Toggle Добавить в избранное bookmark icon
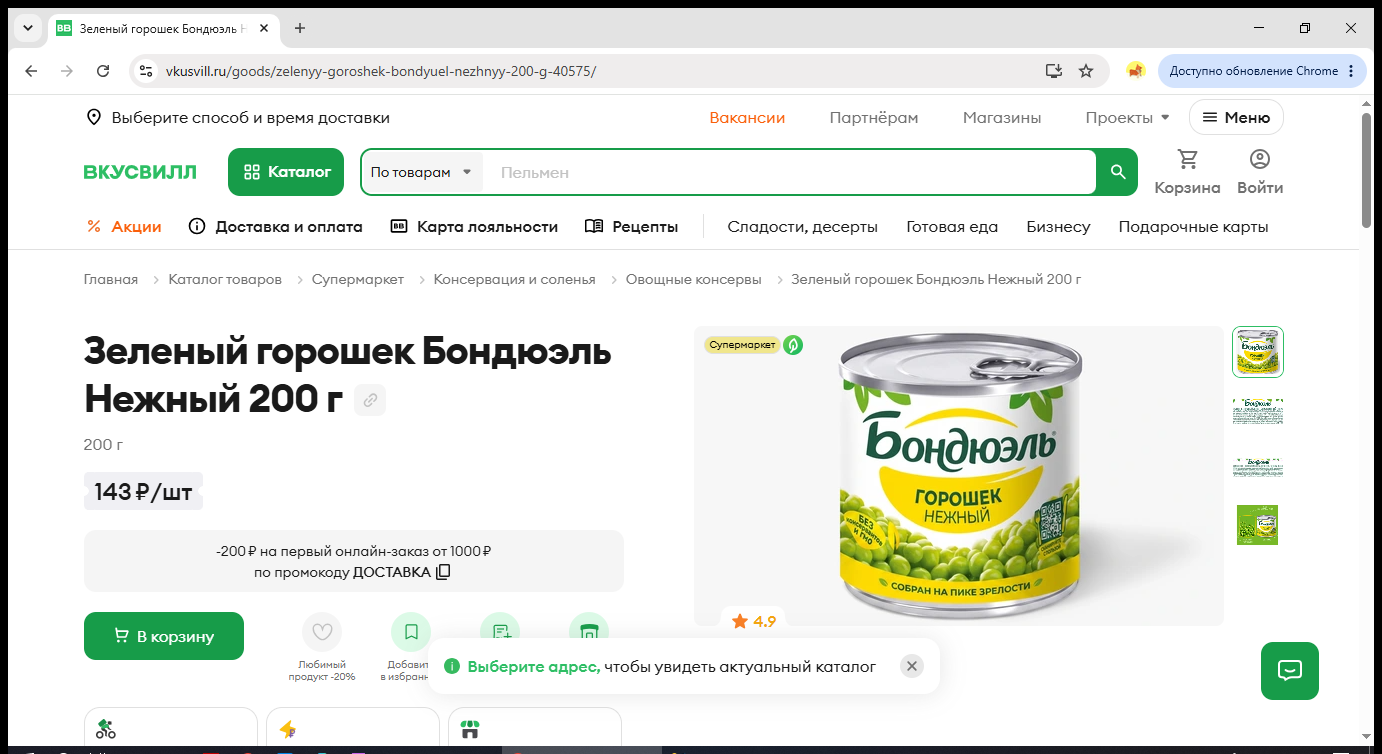 411,632
